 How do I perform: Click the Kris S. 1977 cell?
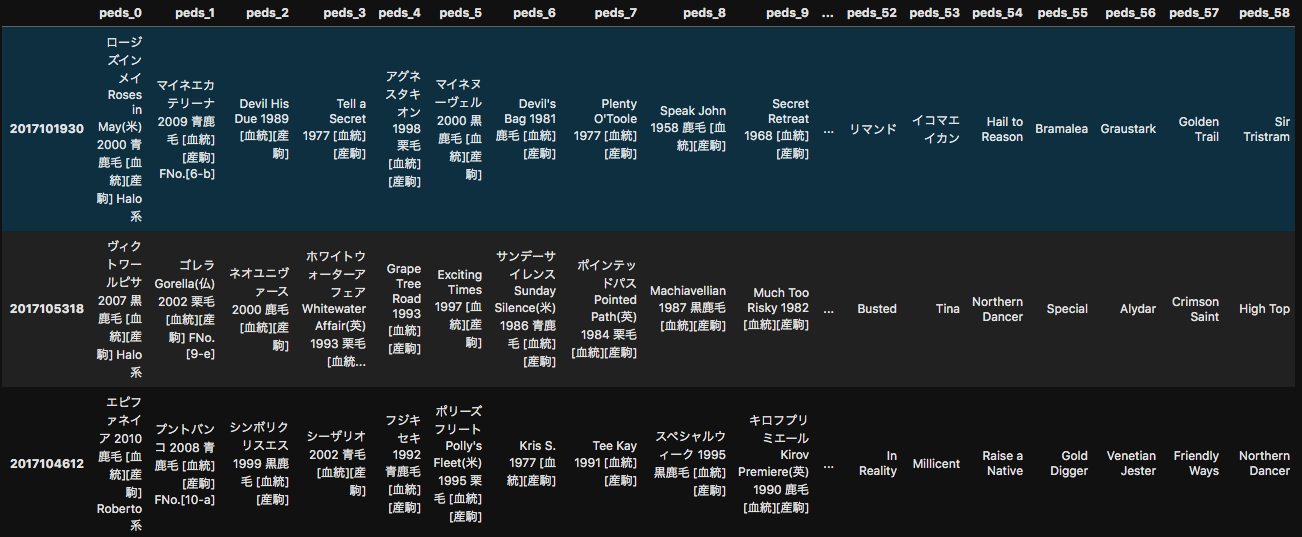(x=532, y=464)
